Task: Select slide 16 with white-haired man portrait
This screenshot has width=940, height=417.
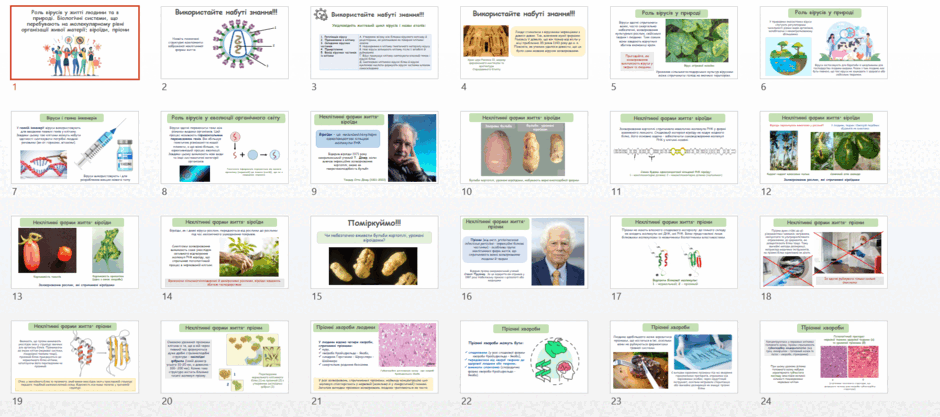Action: 524,252
